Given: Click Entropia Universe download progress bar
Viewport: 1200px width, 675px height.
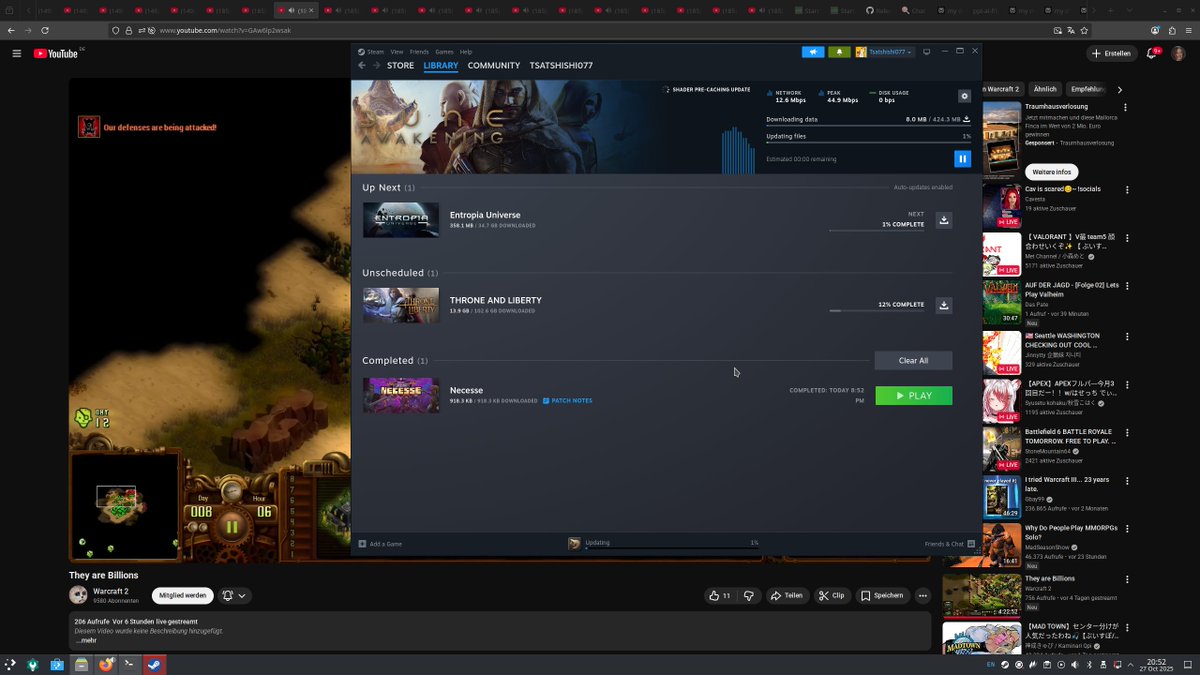Looking at the screenshot, I should pyautogui.click(x=877, y=230).
